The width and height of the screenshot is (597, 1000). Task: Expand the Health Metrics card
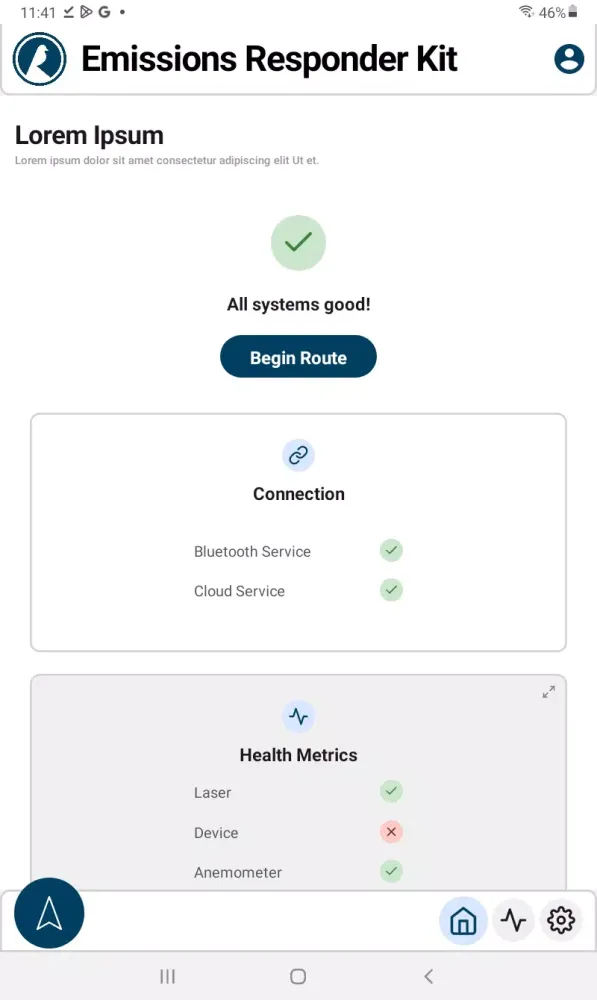[x=549, y=692]
